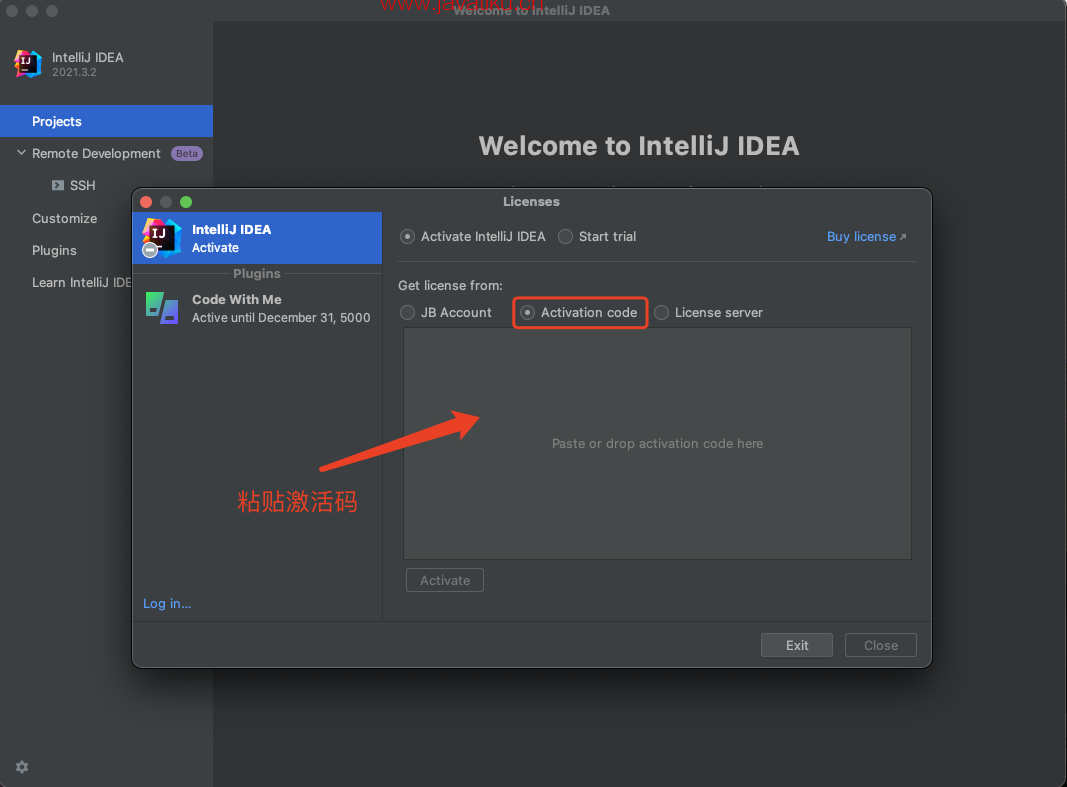Image resolution: width=1067 pixels, height=787 pixels.
Task: Click the IntelliJ IDEA logo in welcome sidebar
Action: tap(28, 64)
